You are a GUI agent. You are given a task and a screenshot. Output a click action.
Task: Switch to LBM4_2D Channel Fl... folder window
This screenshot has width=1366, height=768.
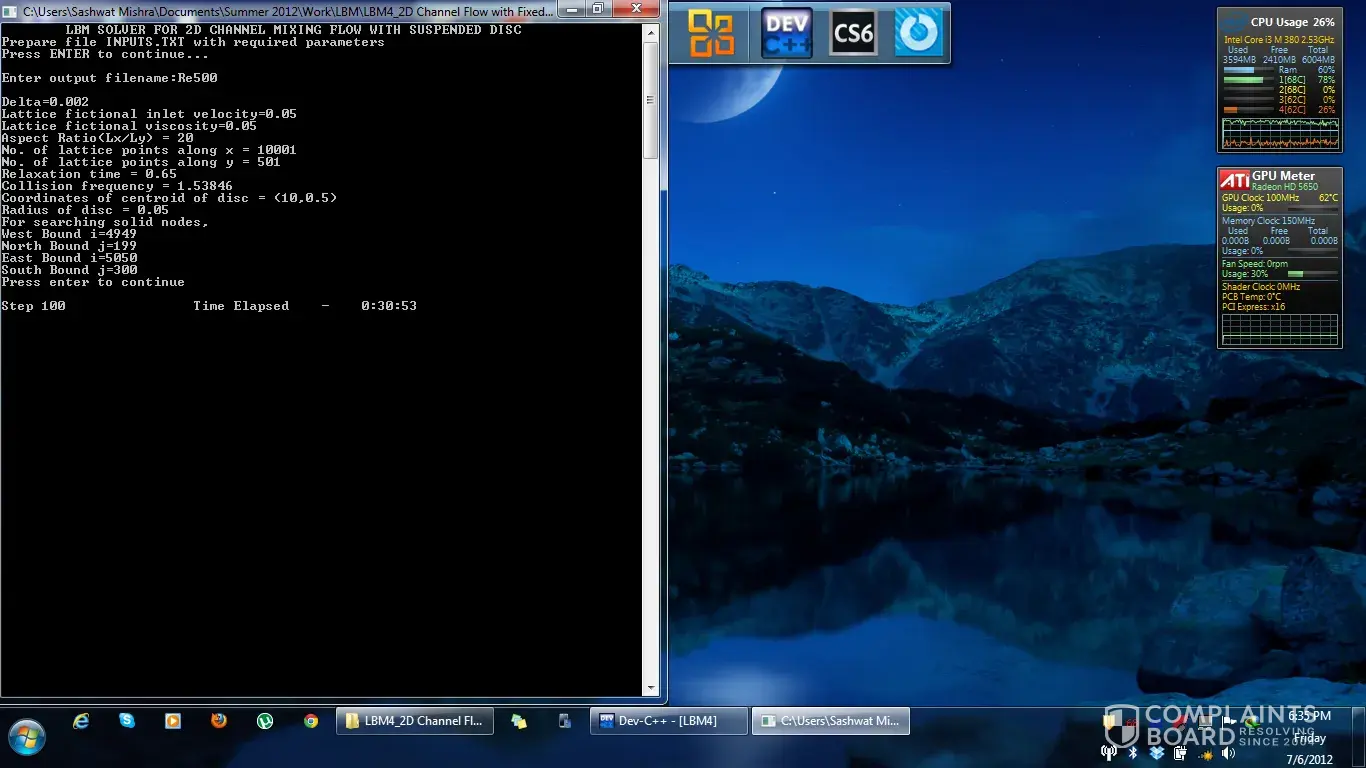pos(414,721)
